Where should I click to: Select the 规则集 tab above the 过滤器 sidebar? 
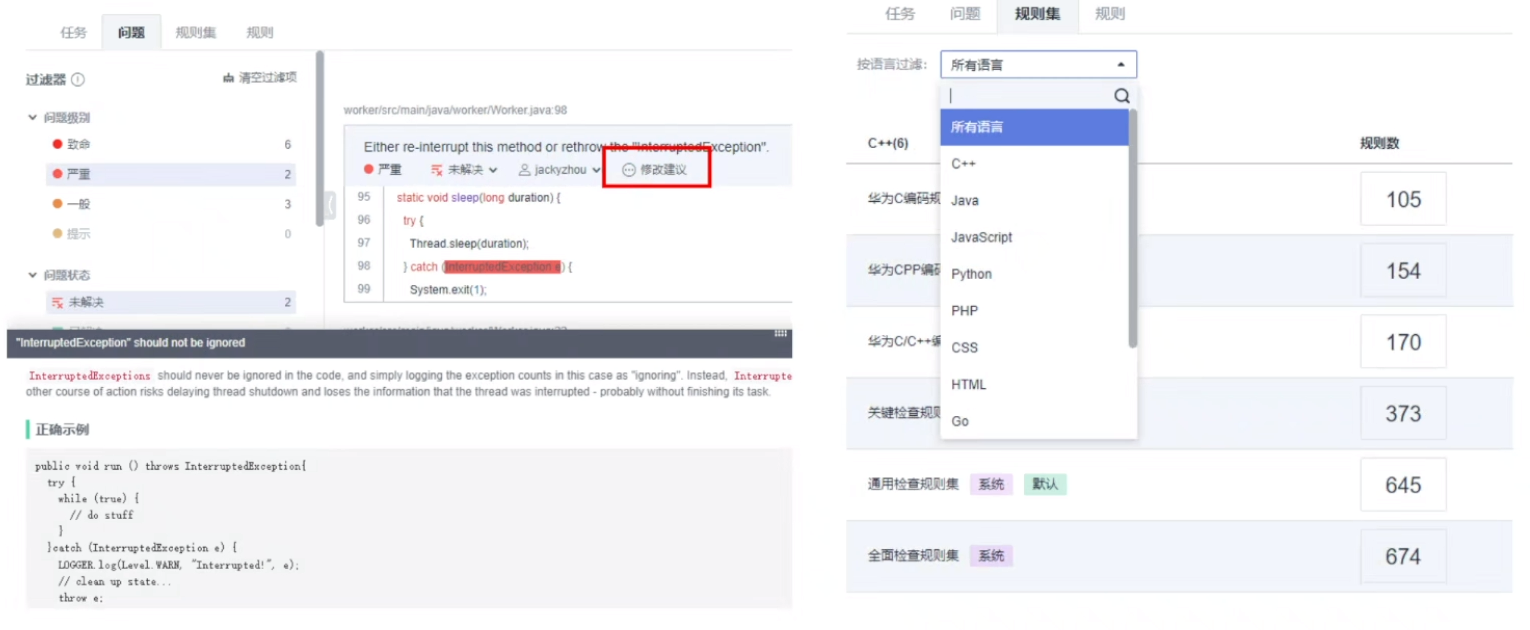[x=196, y=33]
